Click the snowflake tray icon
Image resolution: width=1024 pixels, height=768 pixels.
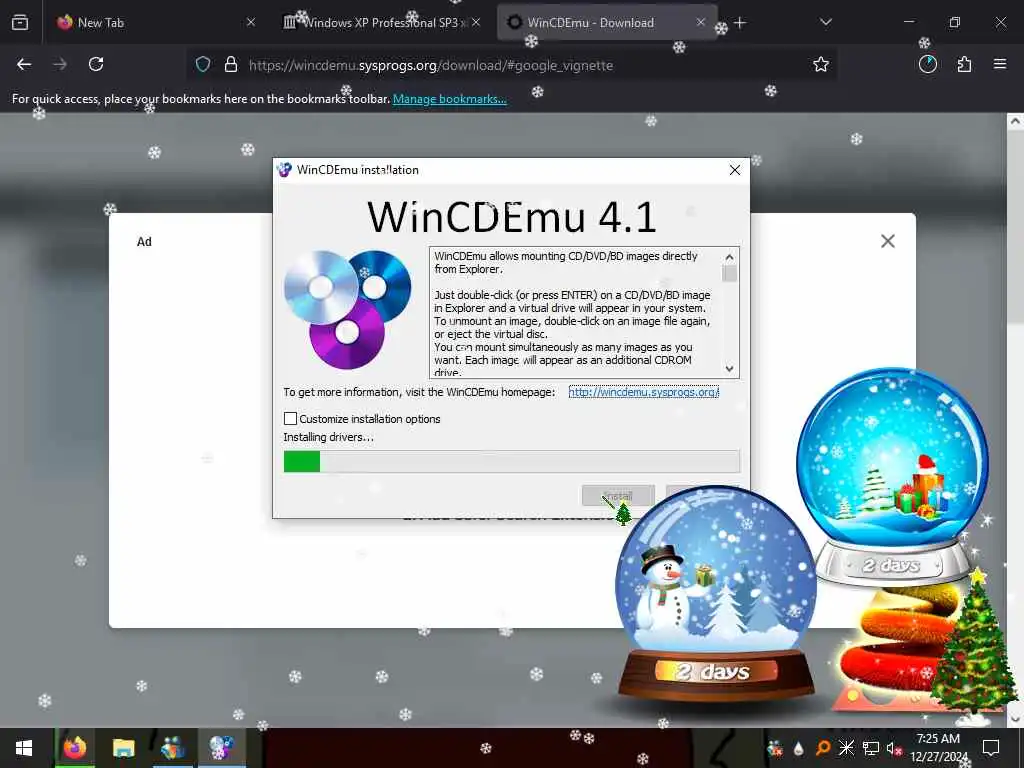[x=846, y=748]
